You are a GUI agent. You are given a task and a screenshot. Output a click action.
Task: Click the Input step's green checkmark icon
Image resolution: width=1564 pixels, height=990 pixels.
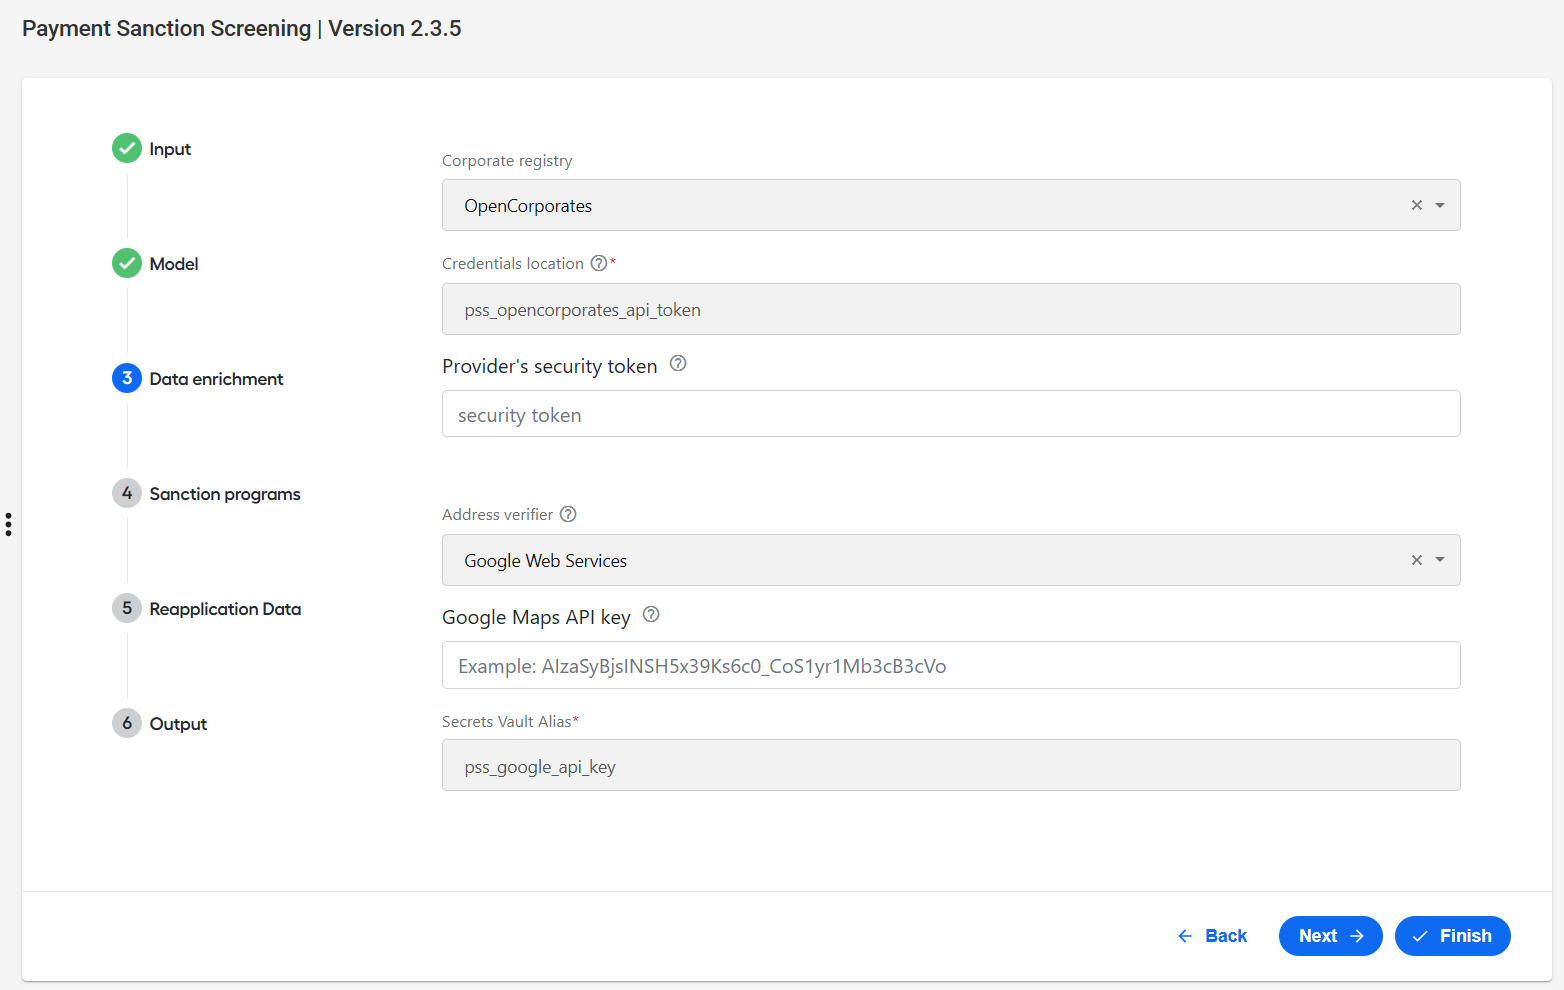point(127,148)
